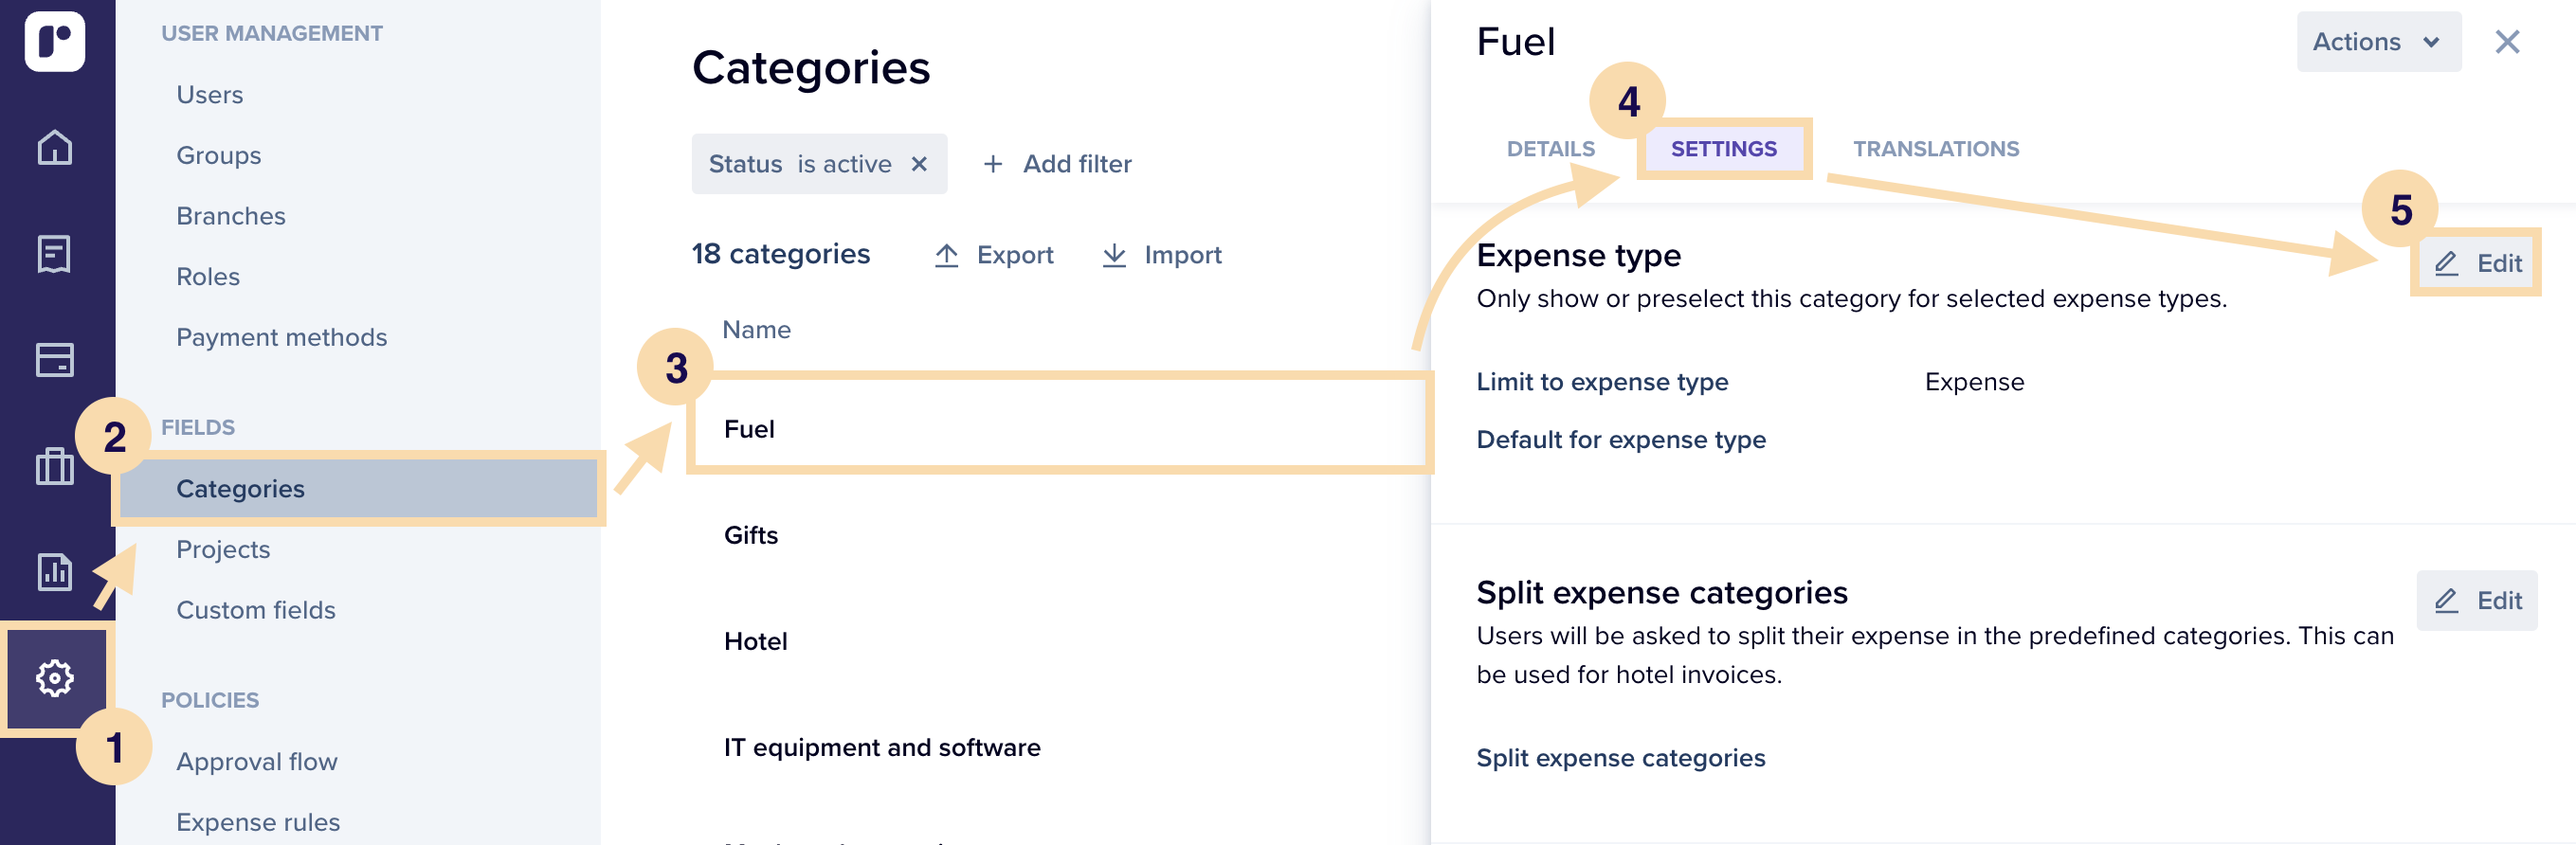The height and width of the screenshot is (845, 2576).
Task: Switch to the Details tab
Action: tap(1550, 149)
